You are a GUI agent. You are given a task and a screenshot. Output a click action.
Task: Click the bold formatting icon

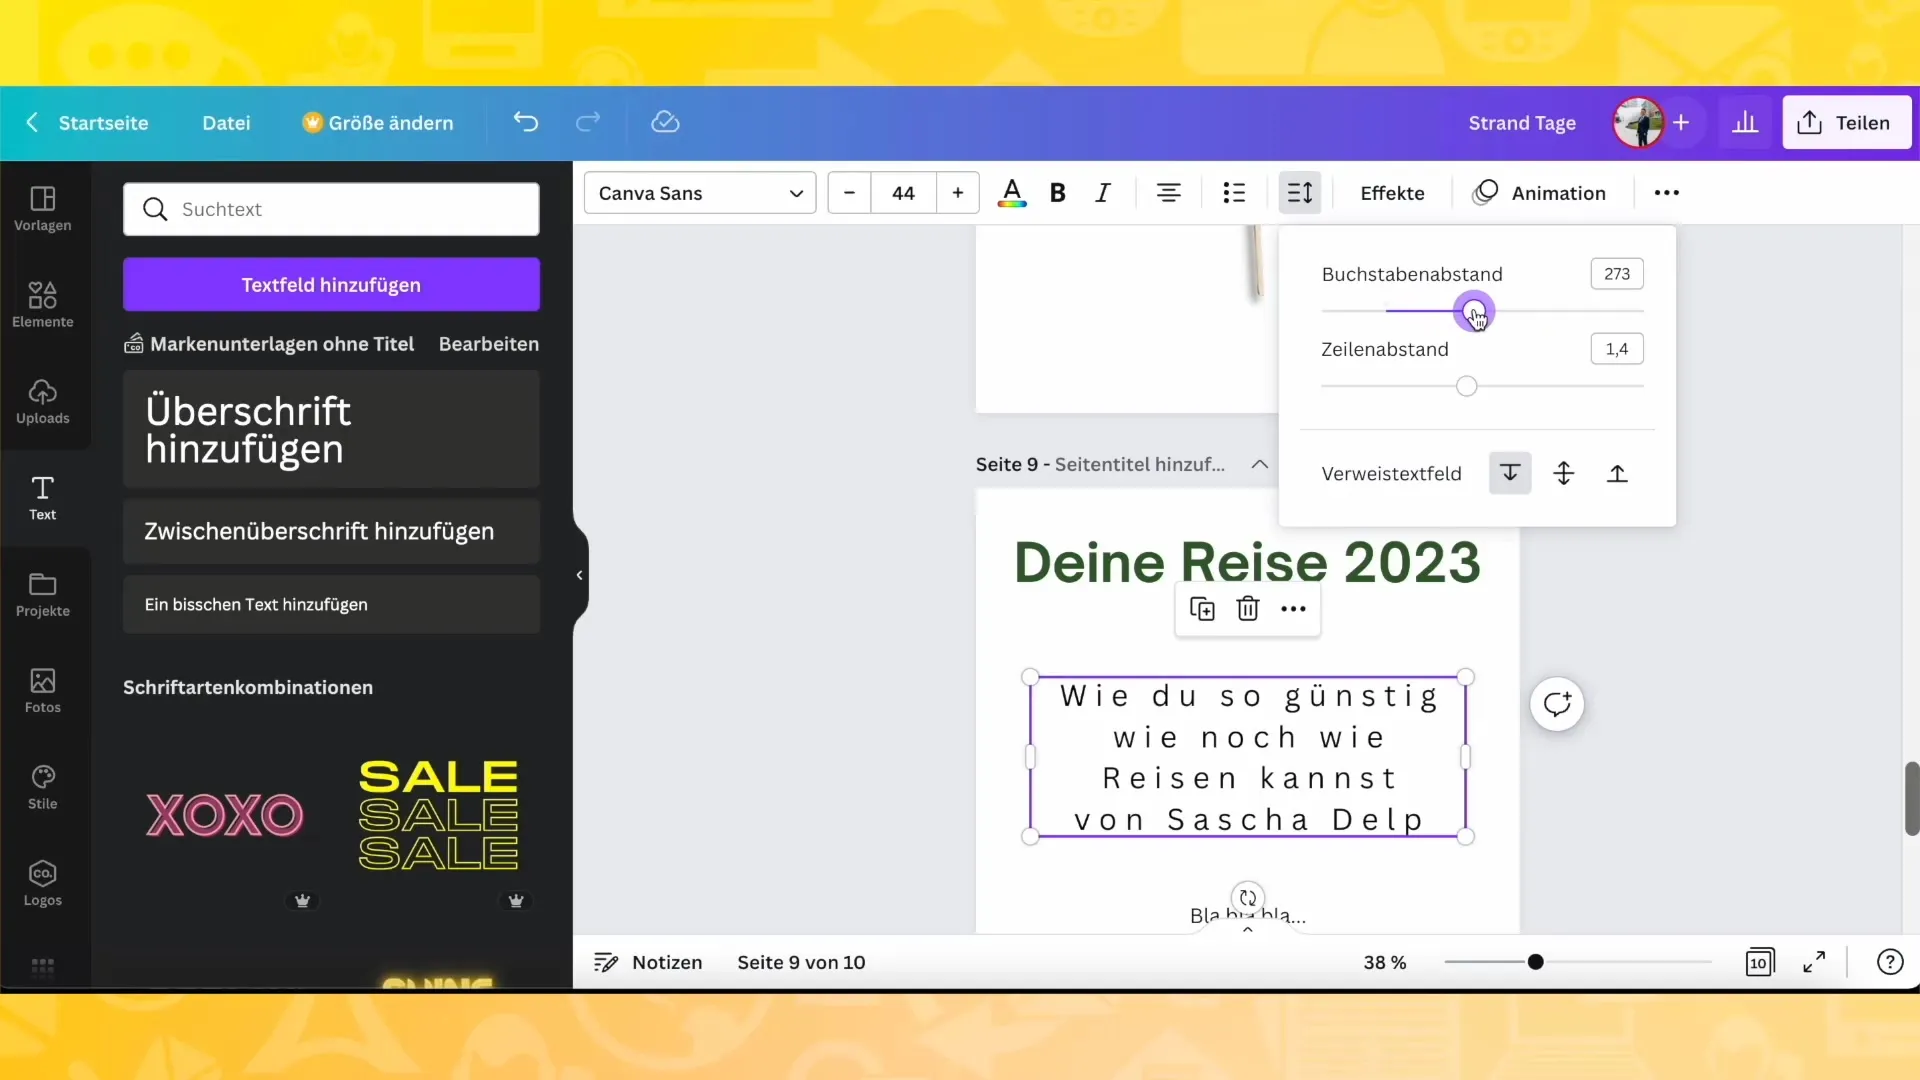click(1056, 193)
